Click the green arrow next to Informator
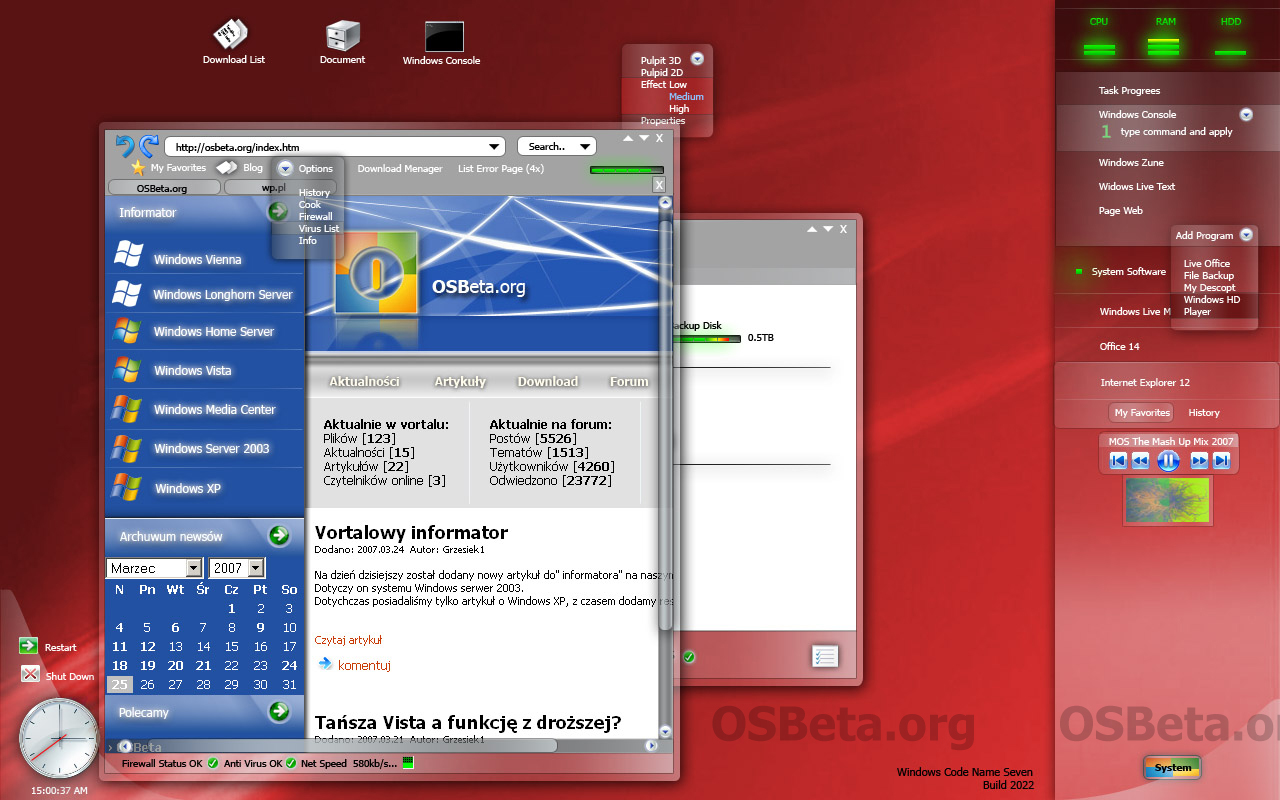 pos(278,211)
